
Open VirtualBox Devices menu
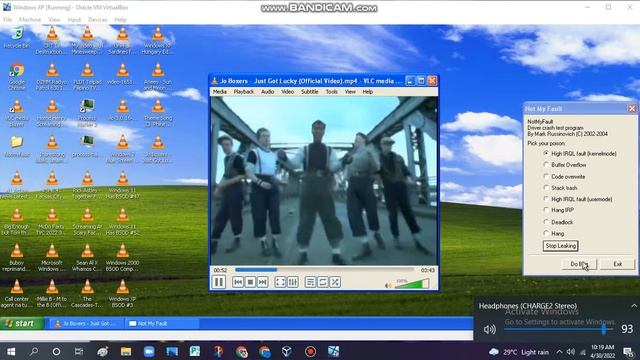click(x=98, y=20)
